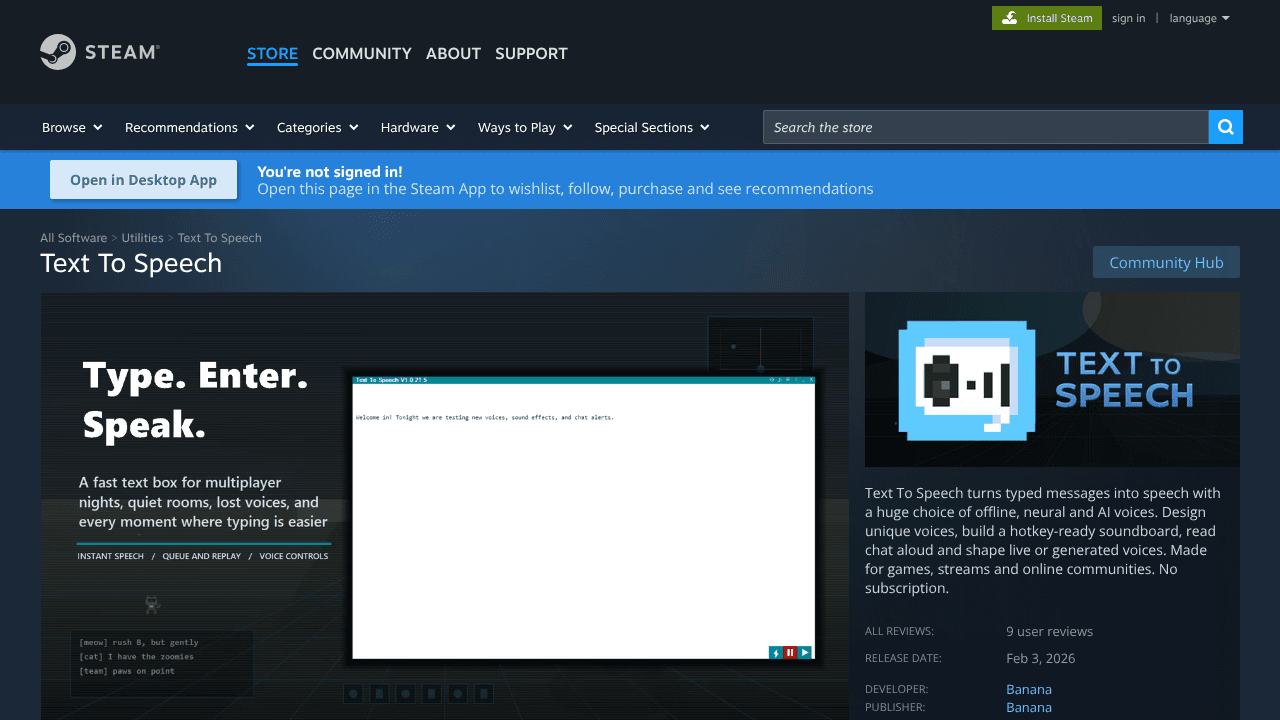This screenshot has width=1280, height=720.
Task: Open the language dropdown
Action: click(1199, 18)
